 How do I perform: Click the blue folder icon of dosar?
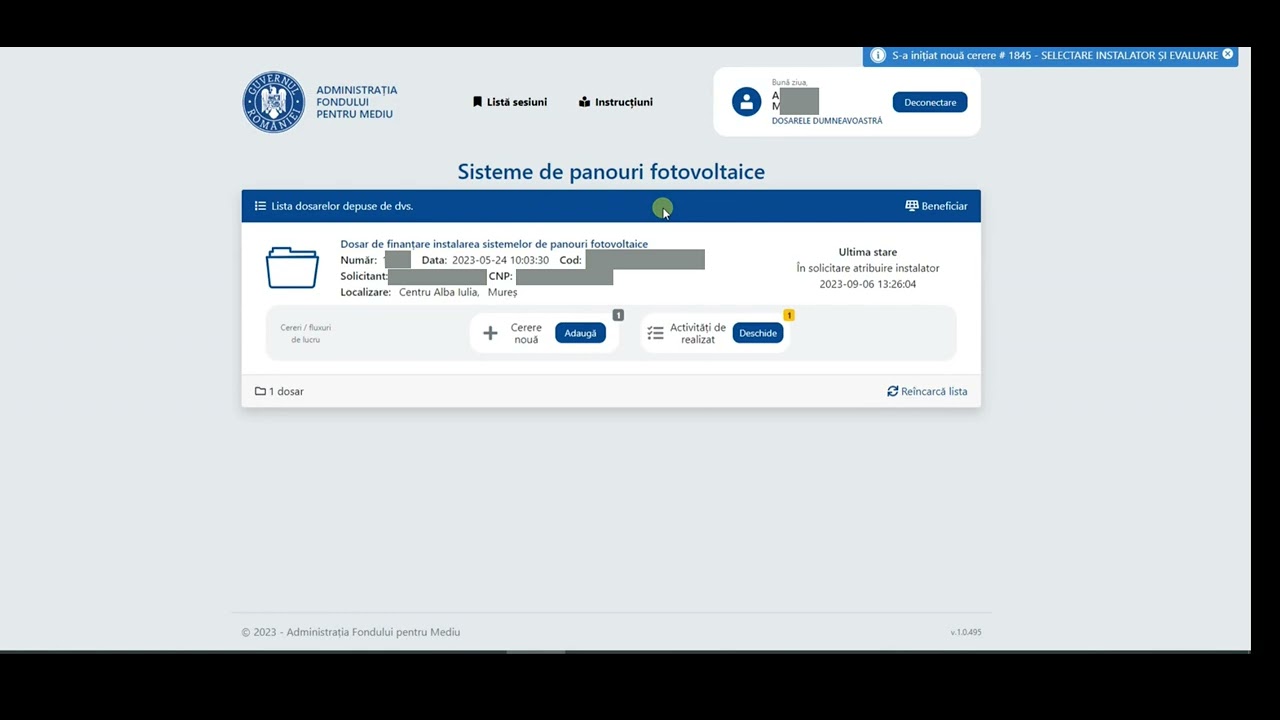point(292,268)
